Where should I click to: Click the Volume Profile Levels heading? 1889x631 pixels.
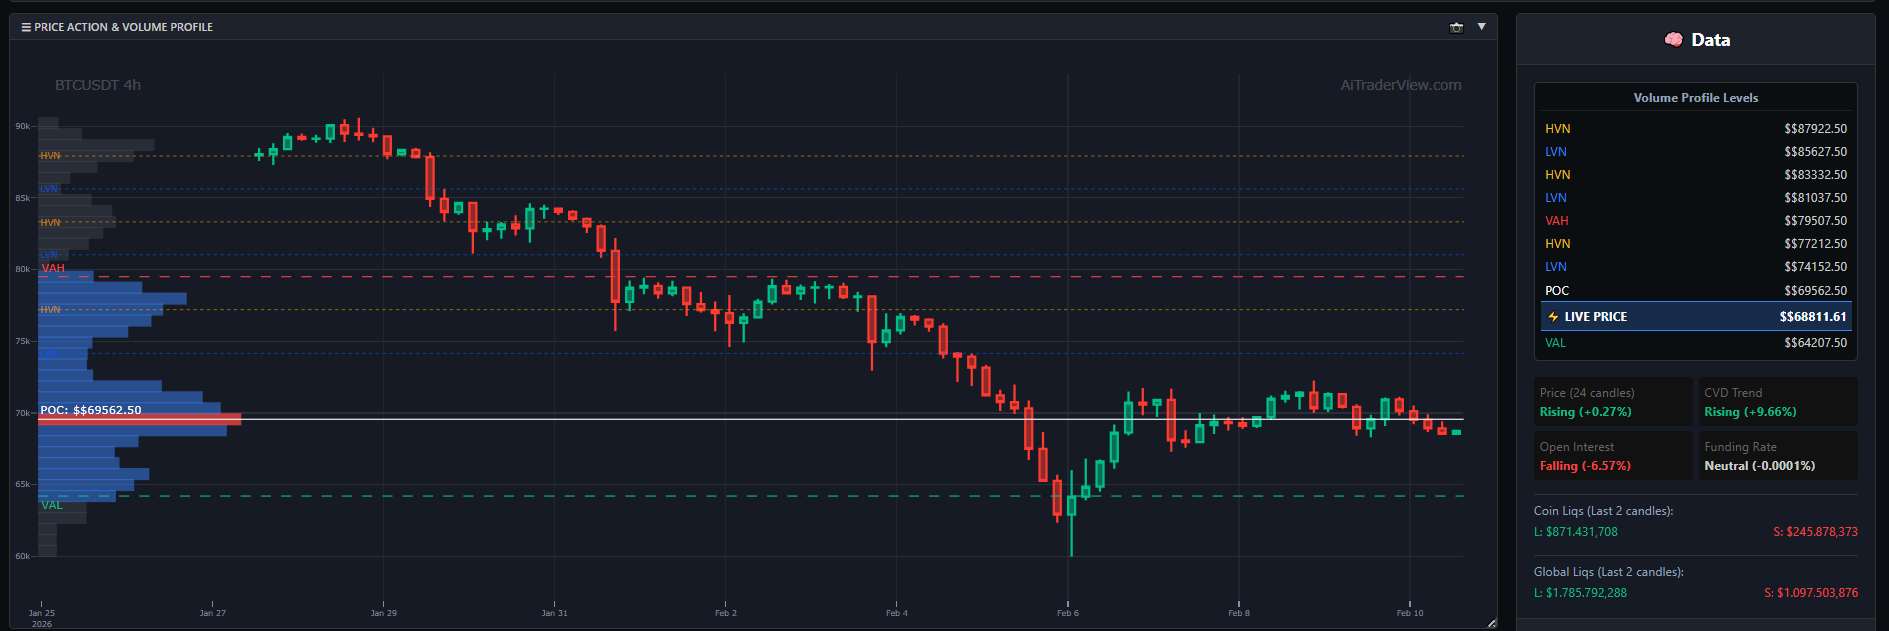[x=1695, y=98]
